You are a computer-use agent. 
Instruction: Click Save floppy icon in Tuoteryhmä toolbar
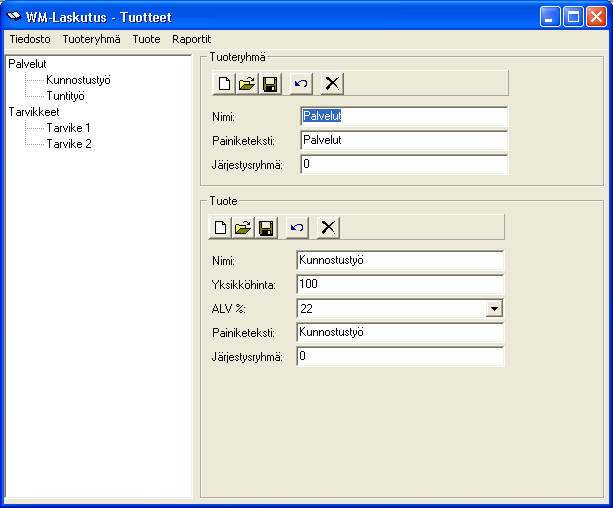[270, 83]
